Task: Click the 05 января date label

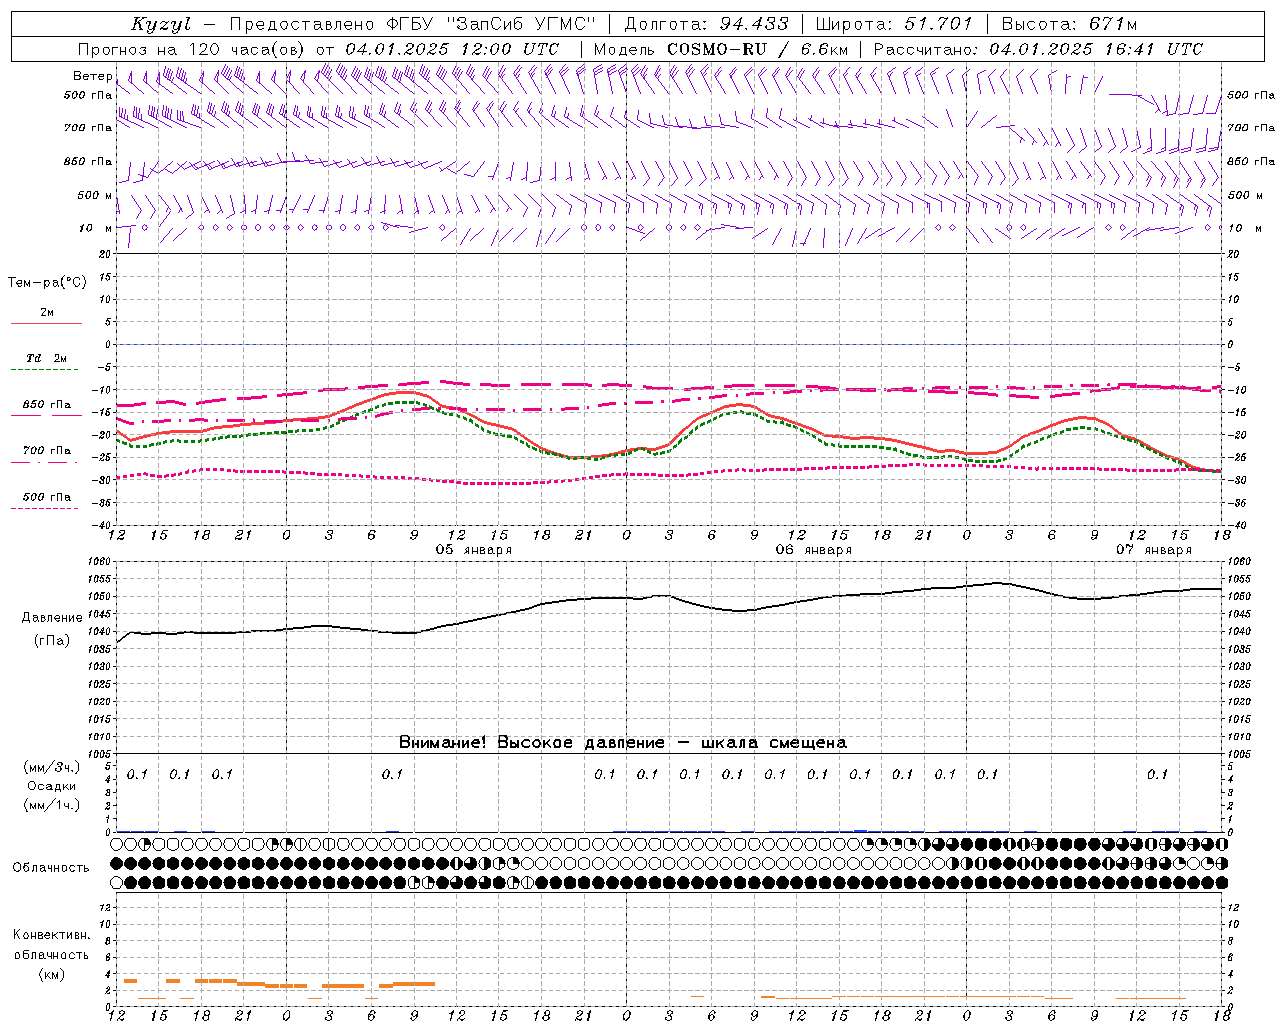Action: (x=473, y=550)
